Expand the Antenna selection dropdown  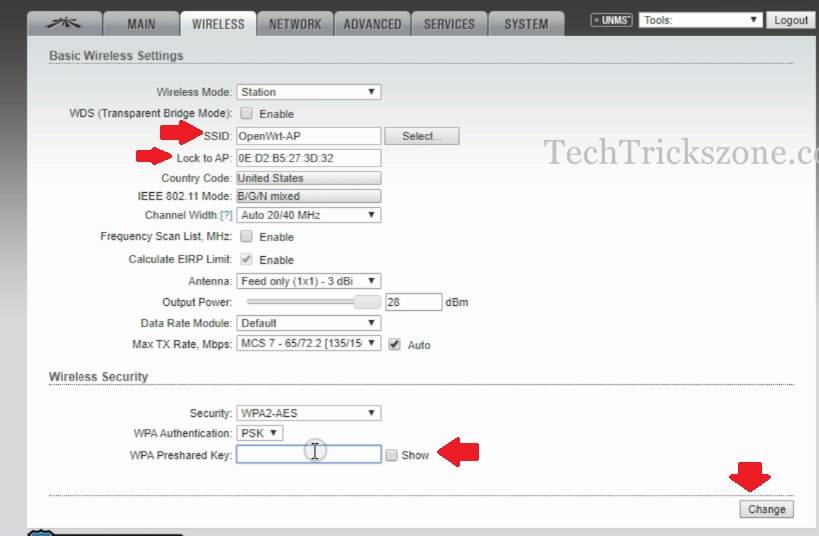(308, 282)
